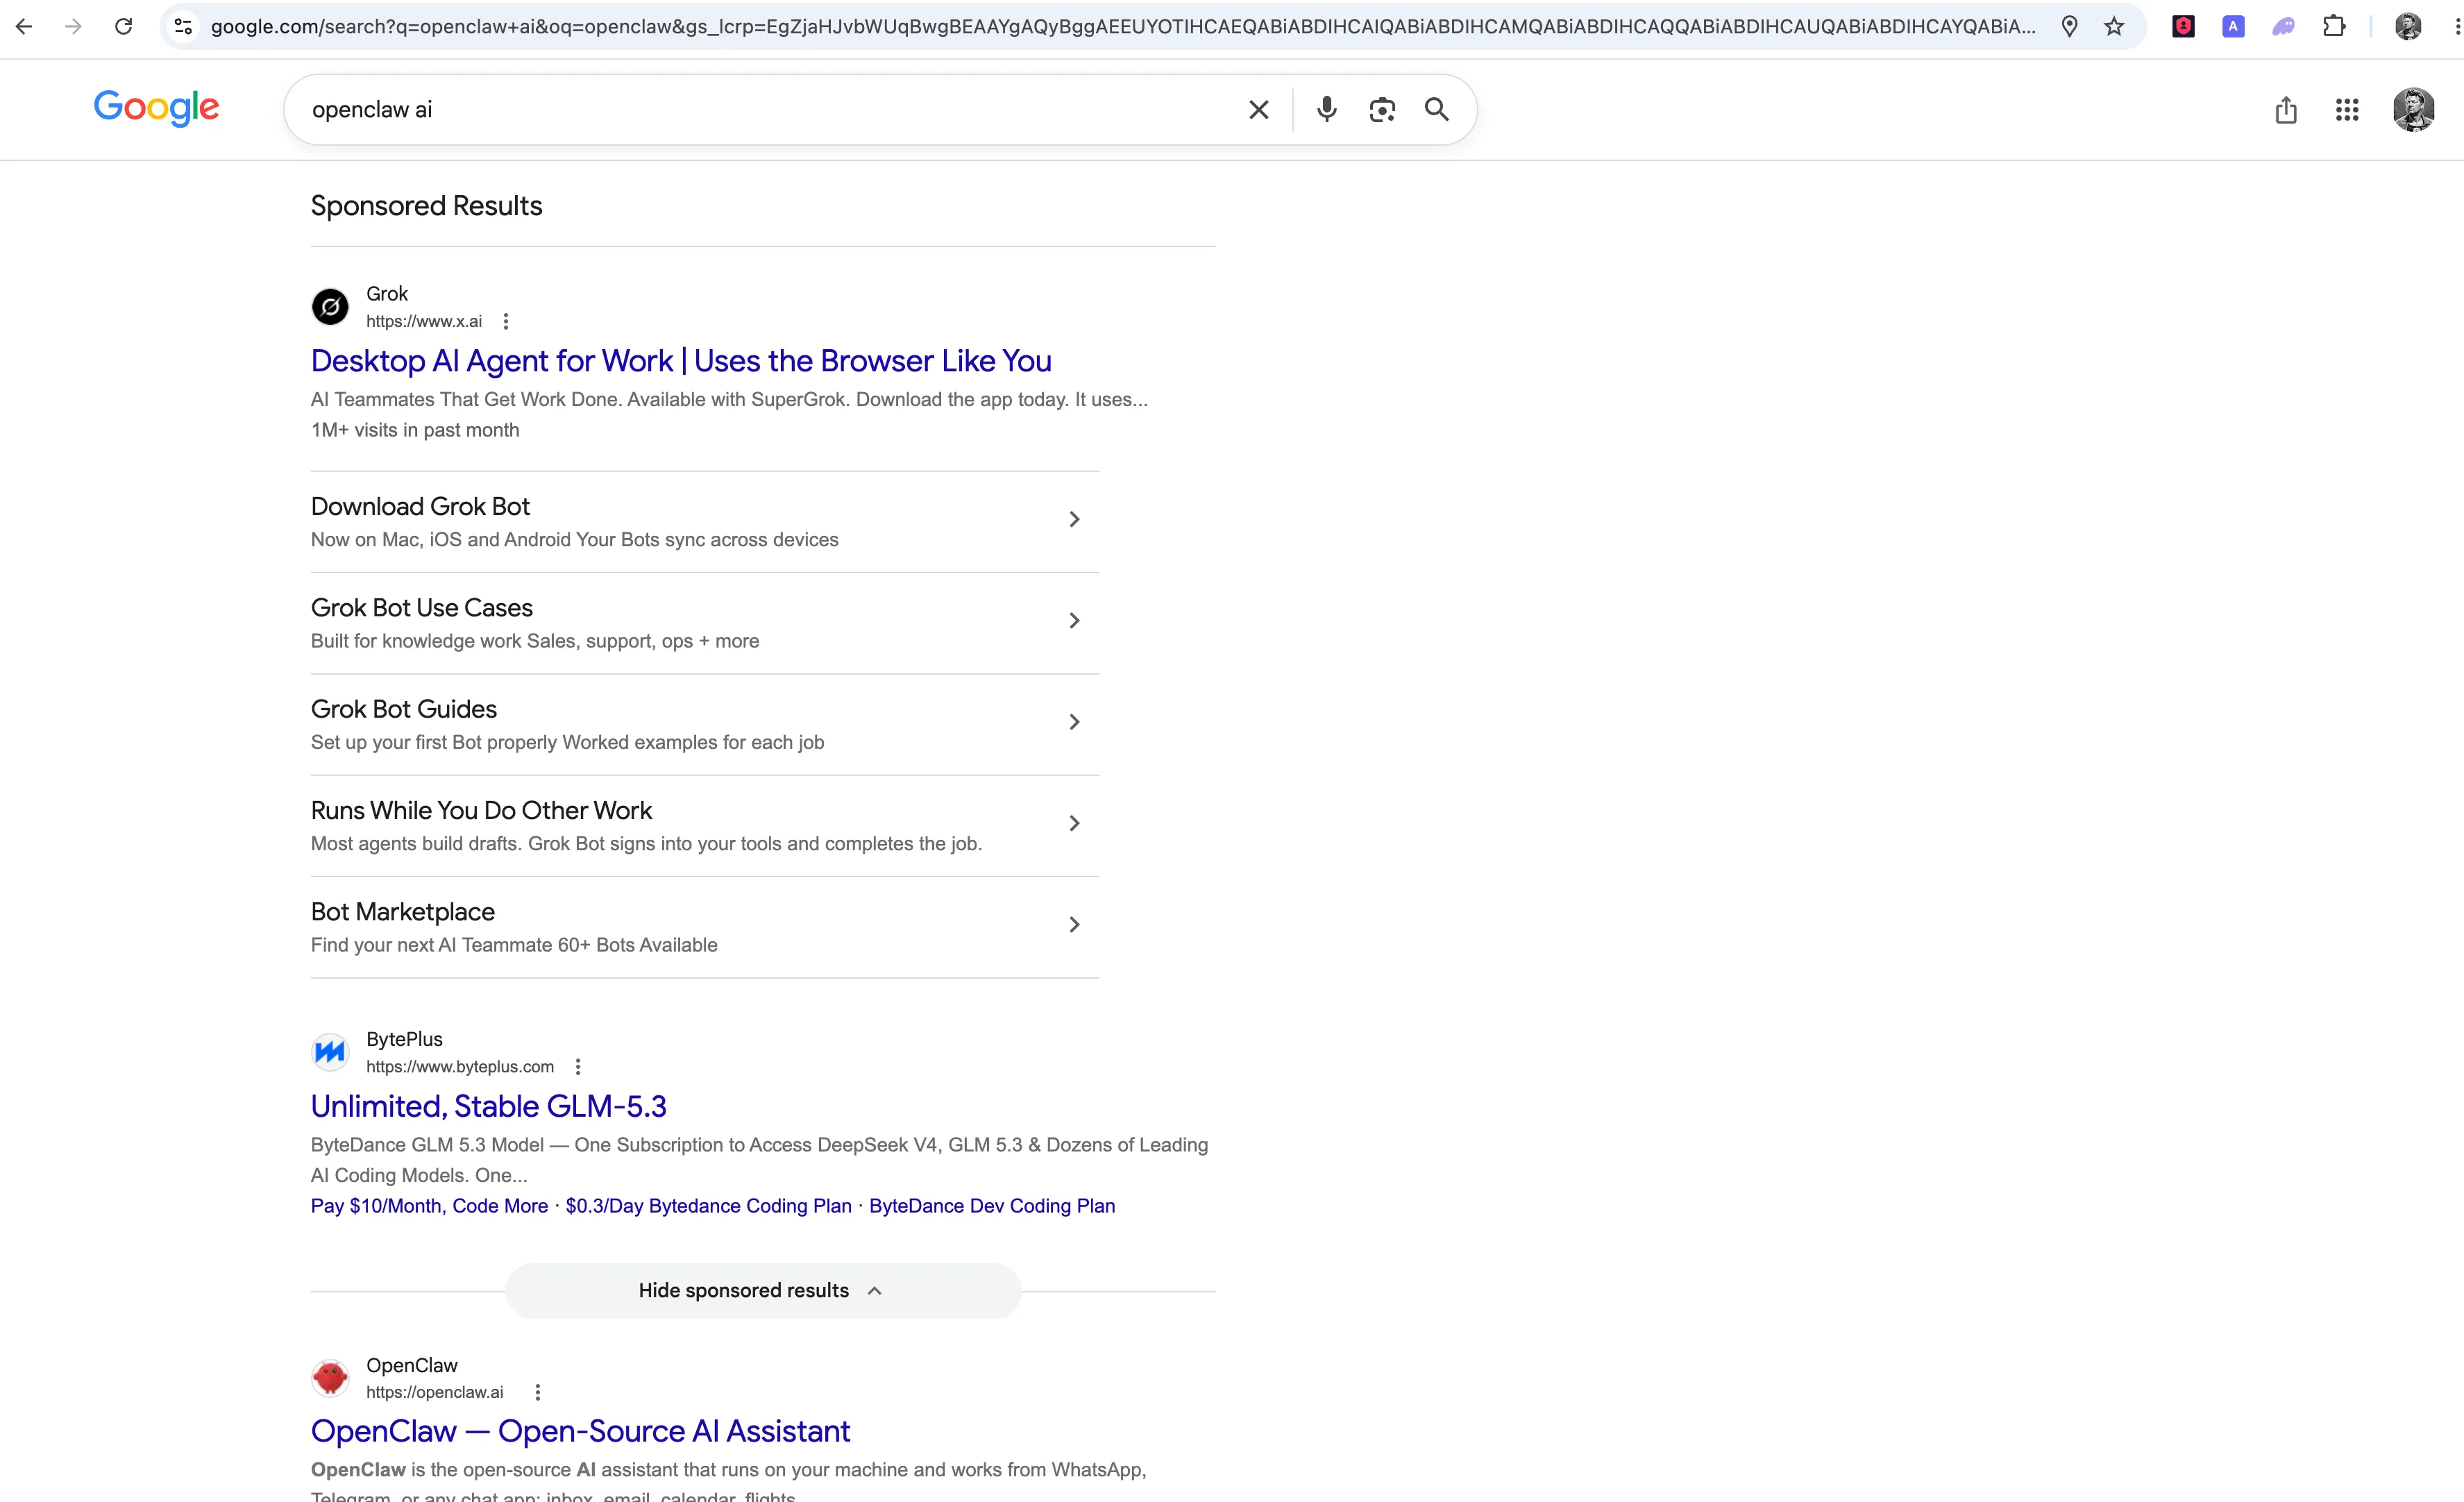Open 'Desktop AI Agent for Work' ad link
The height and width of the screenshot is (1502, 2464).
[x=681, y=361]
